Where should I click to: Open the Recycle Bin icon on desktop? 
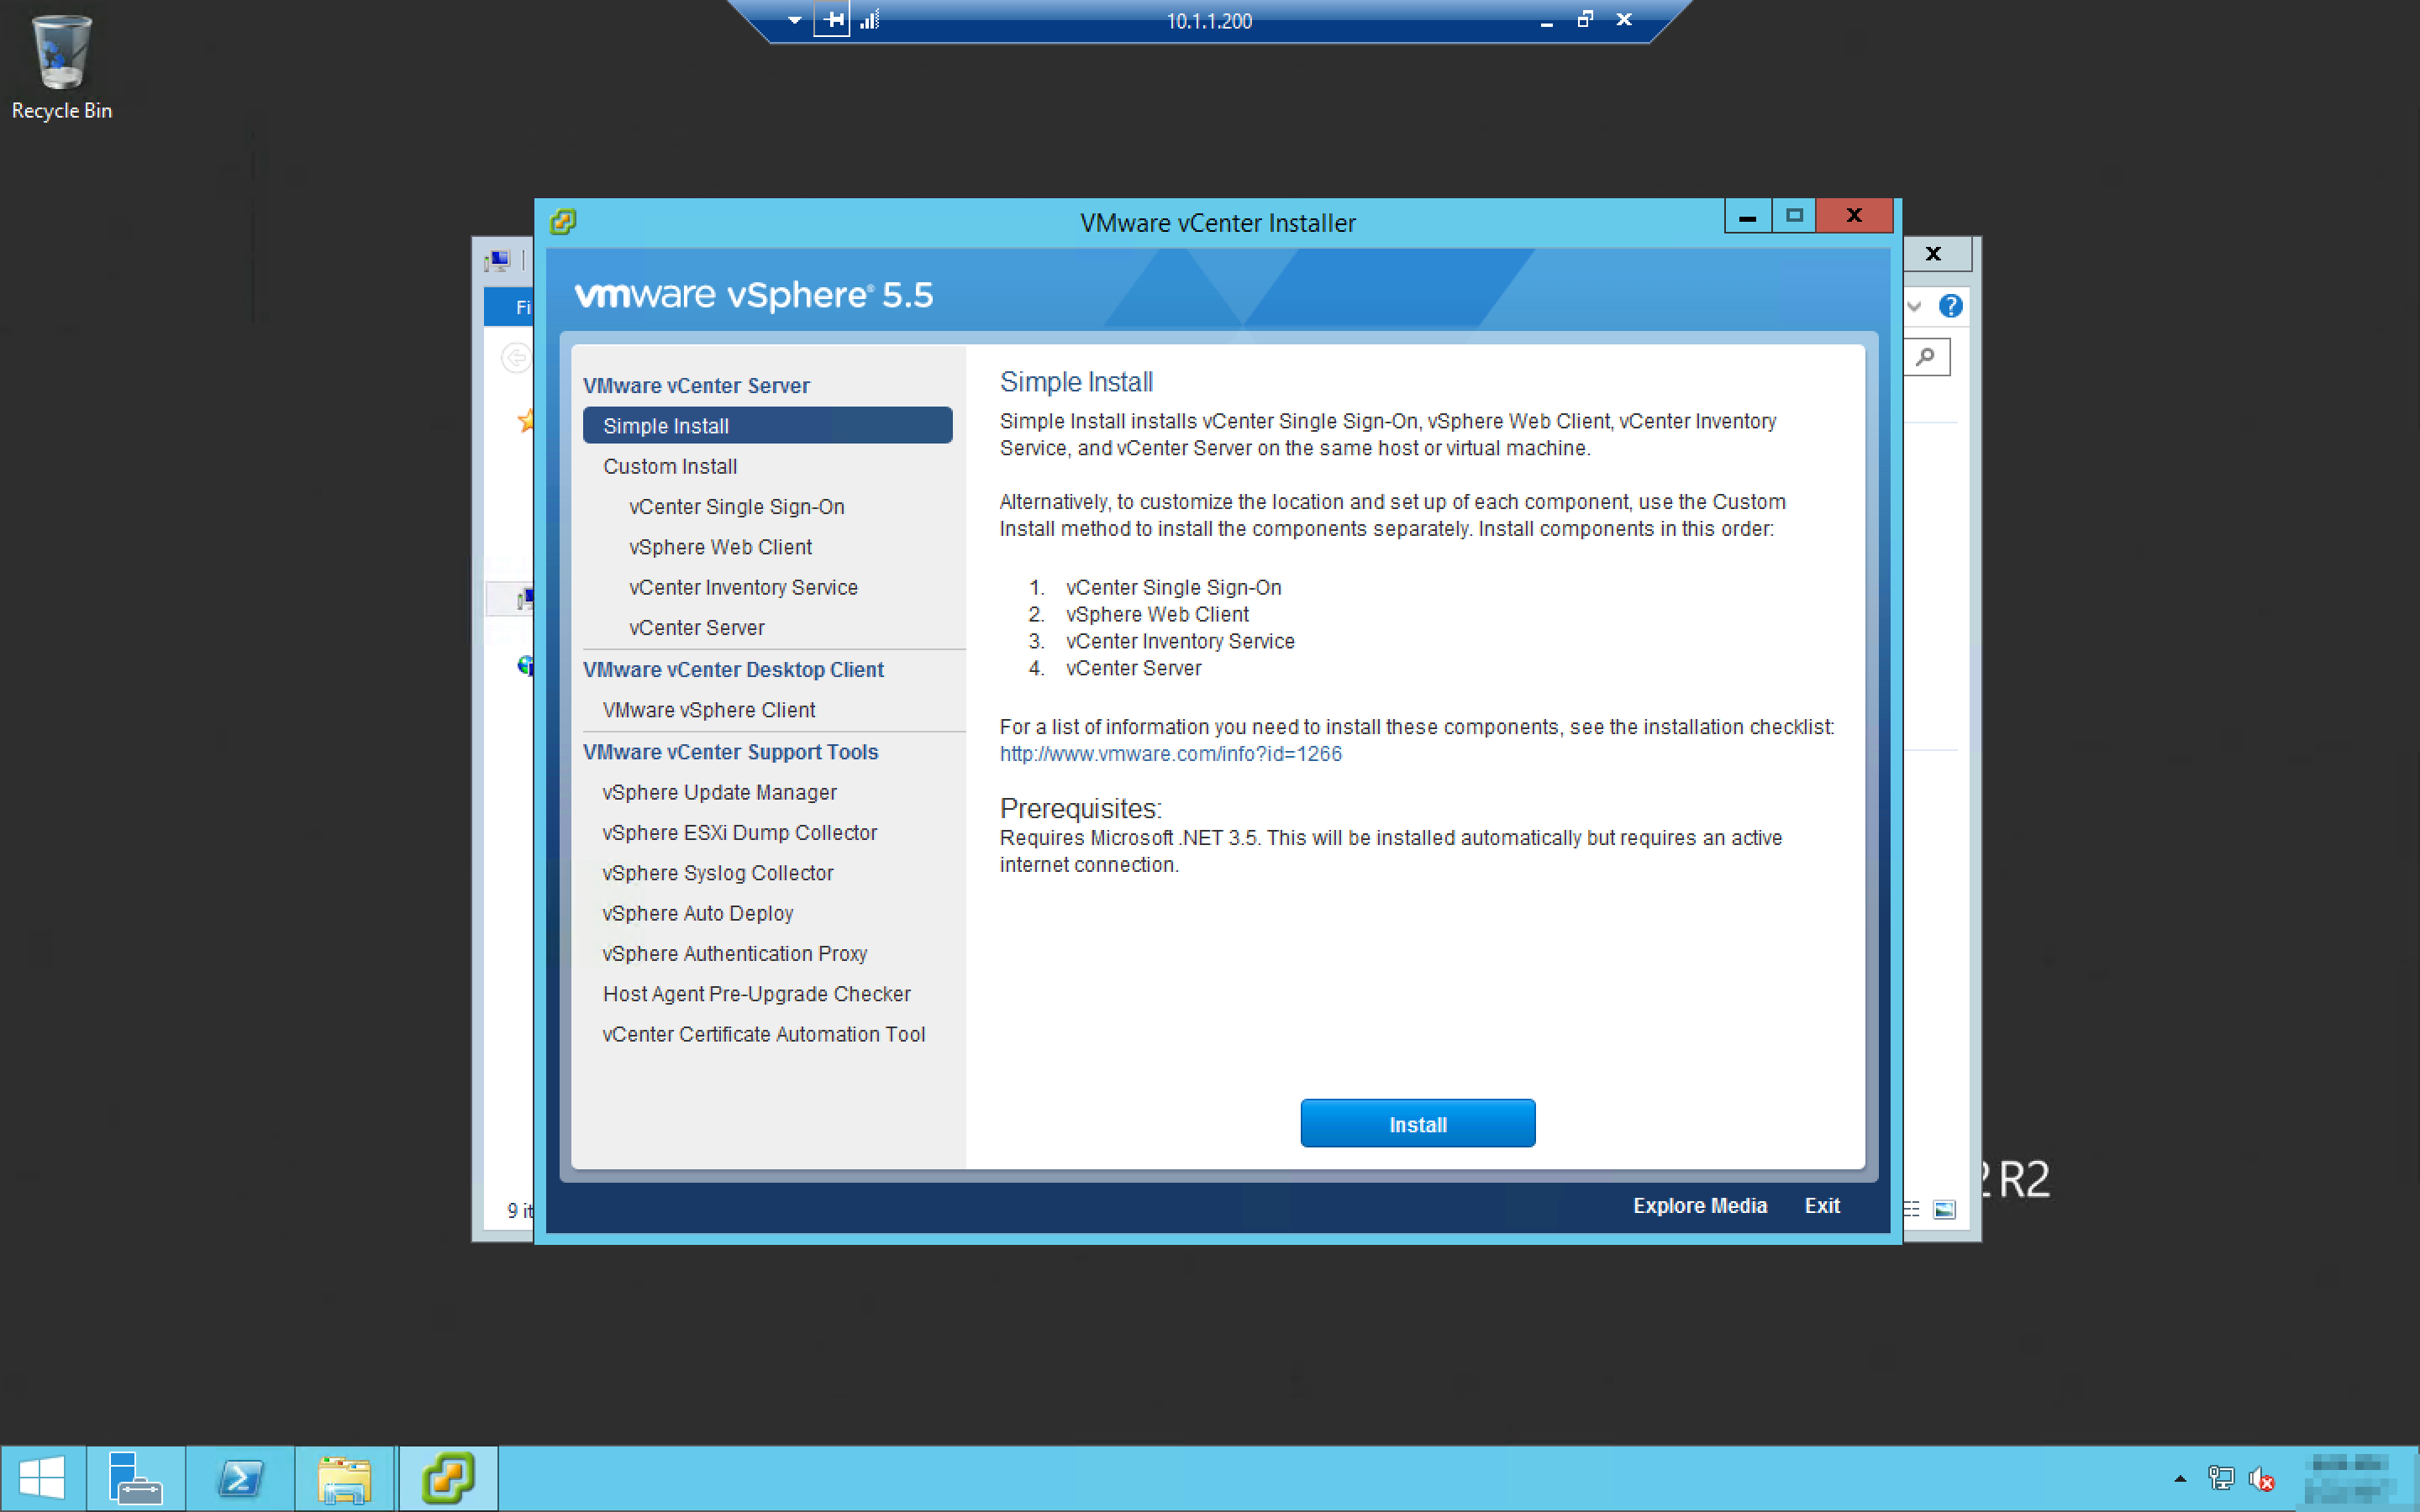62,68
